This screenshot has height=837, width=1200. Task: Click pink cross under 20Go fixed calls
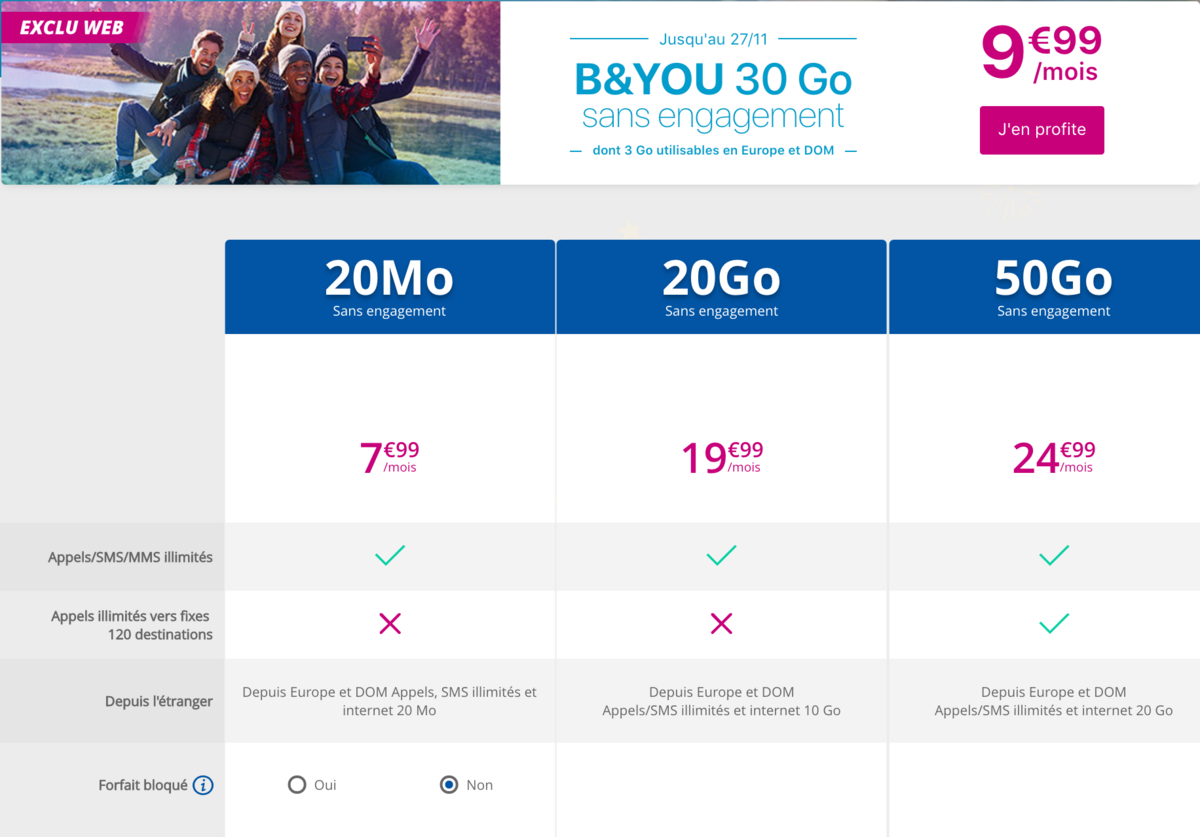(721, 624)
